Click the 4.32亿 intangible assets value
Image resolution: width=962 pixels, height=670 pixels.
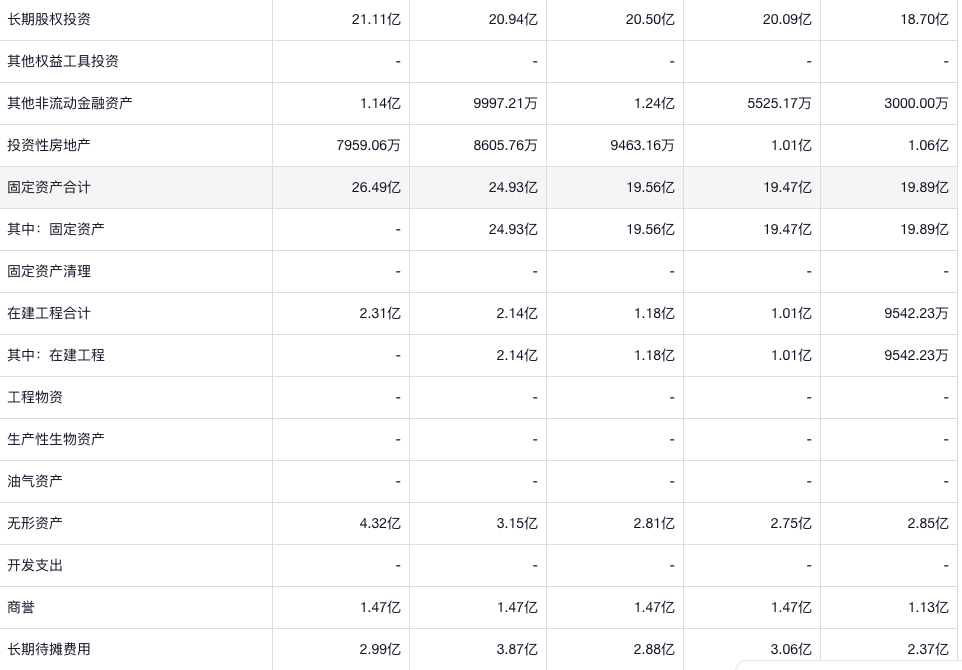[380, 523]
